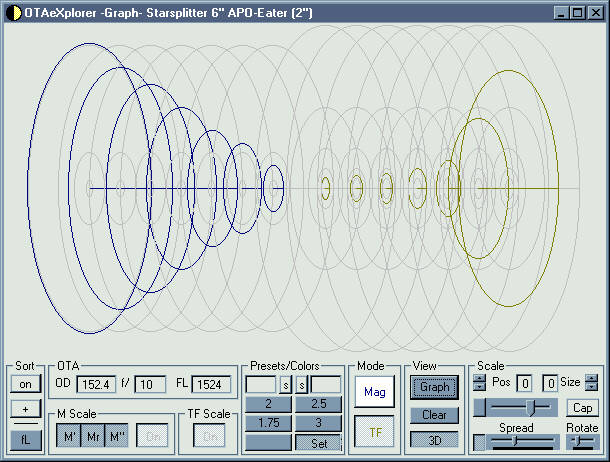Screen dimensions: 610x462
Task: Click small button left of upper Scale slider
Action: coord(479,408)
